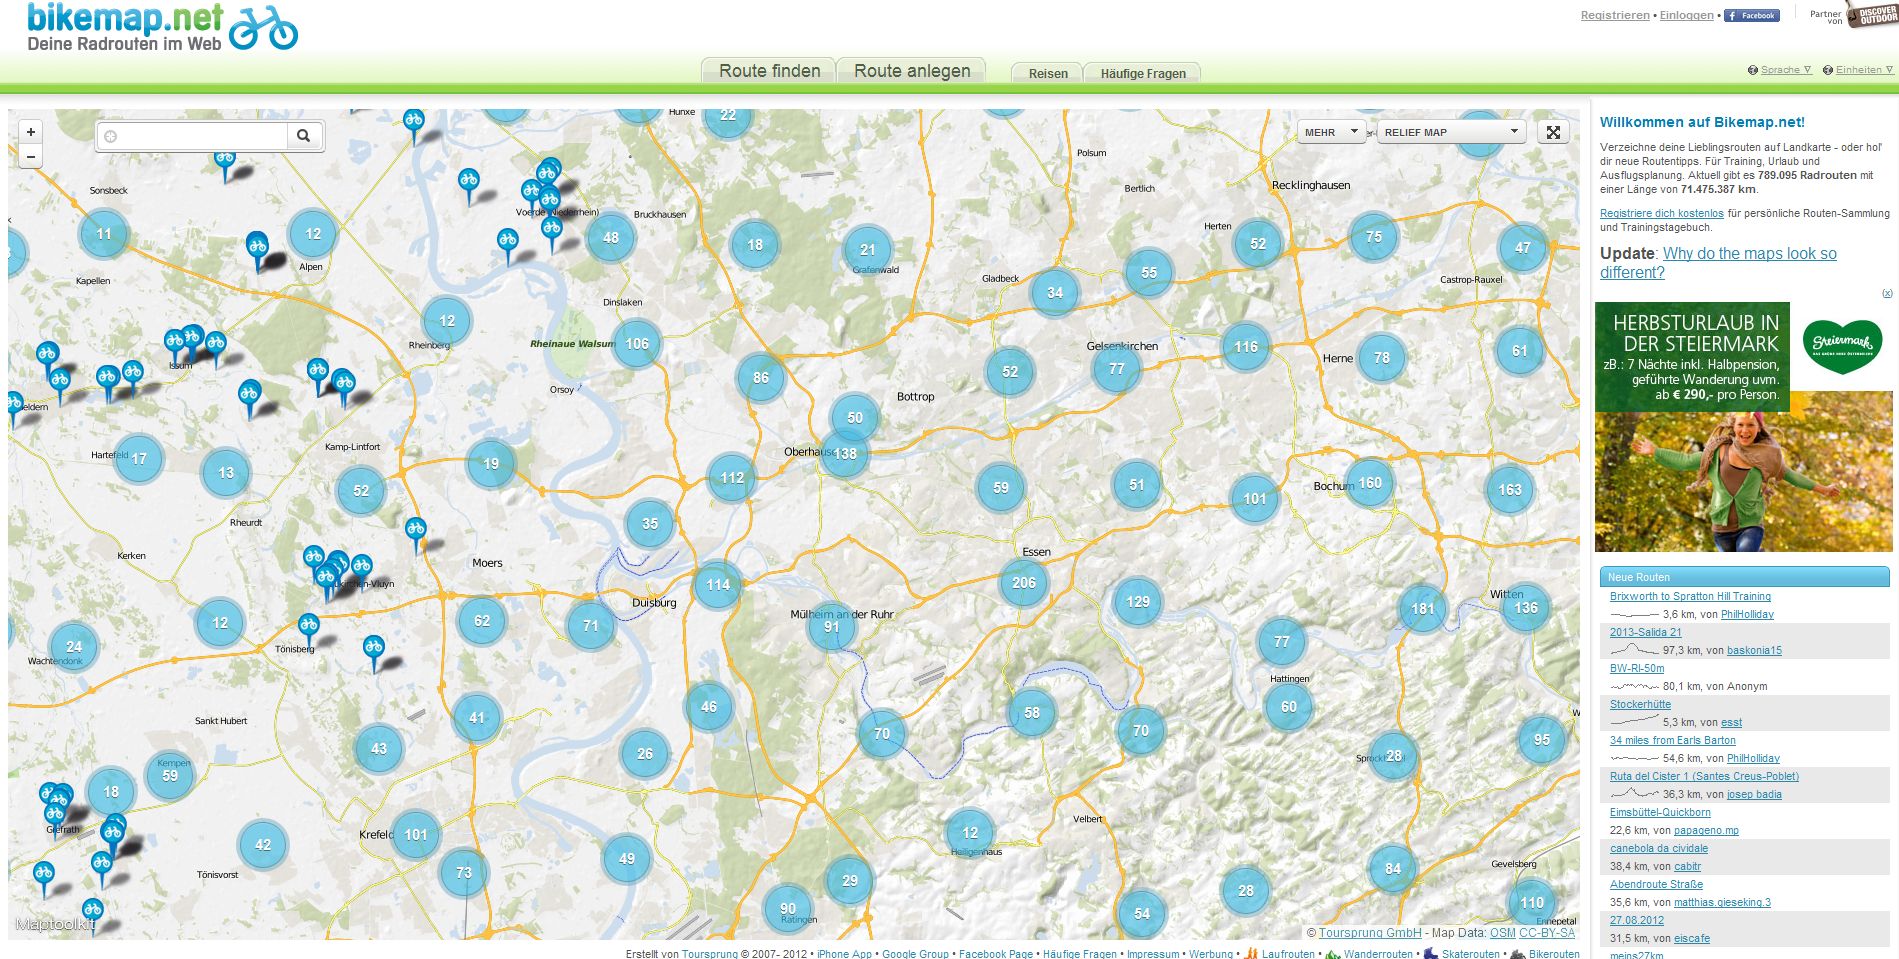1899x959 pixels.
Task: Open the Route anlegen tab
Action: 911,71
